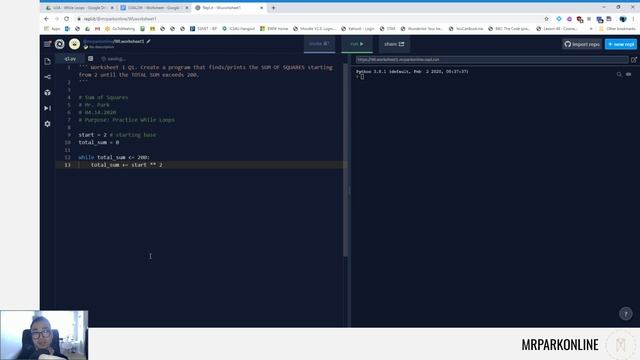Screen dimensions: 640x360
Task: Open Chrome three-dot menu
Action: click(x=634, y=19)
